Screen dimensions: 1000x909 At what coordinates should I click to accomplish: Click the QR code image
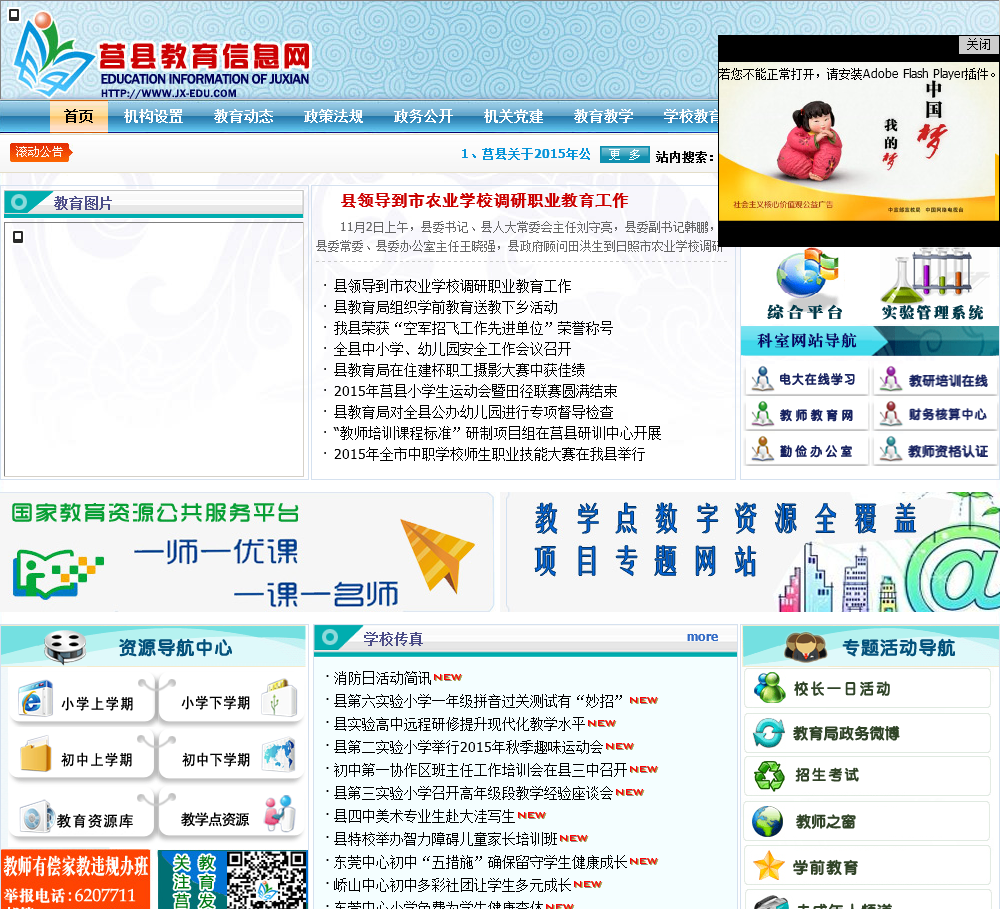tap(267, 880)
